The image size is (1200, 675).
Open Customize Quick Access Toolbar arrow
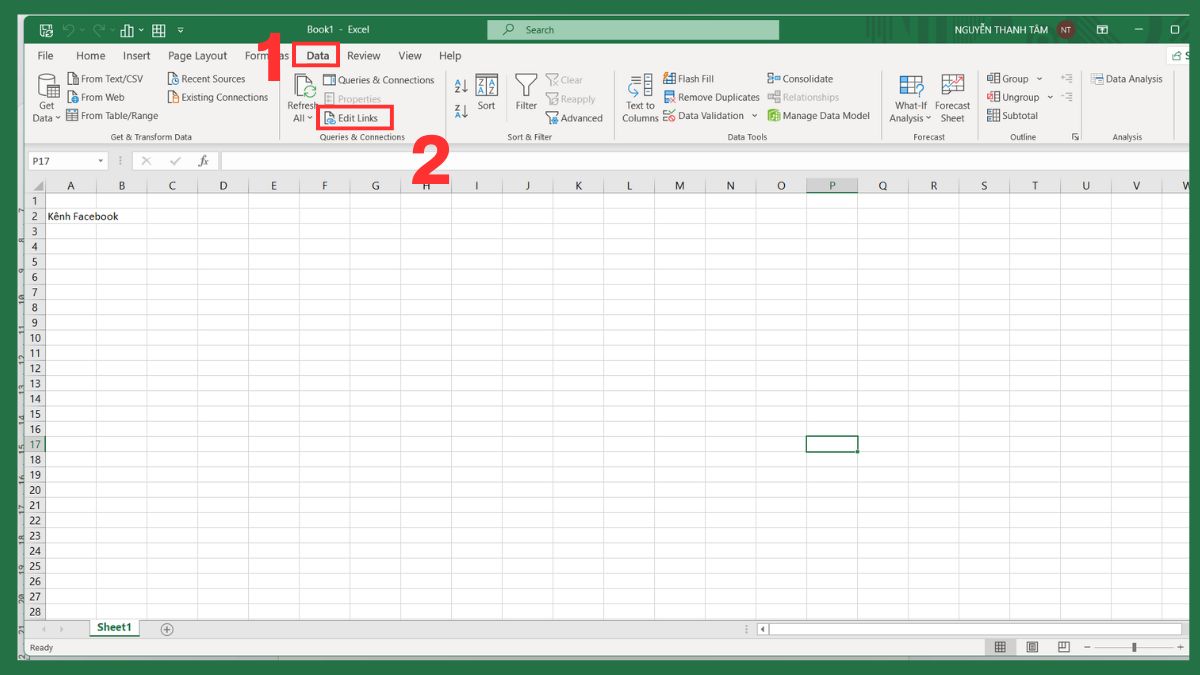pos(181,30)
